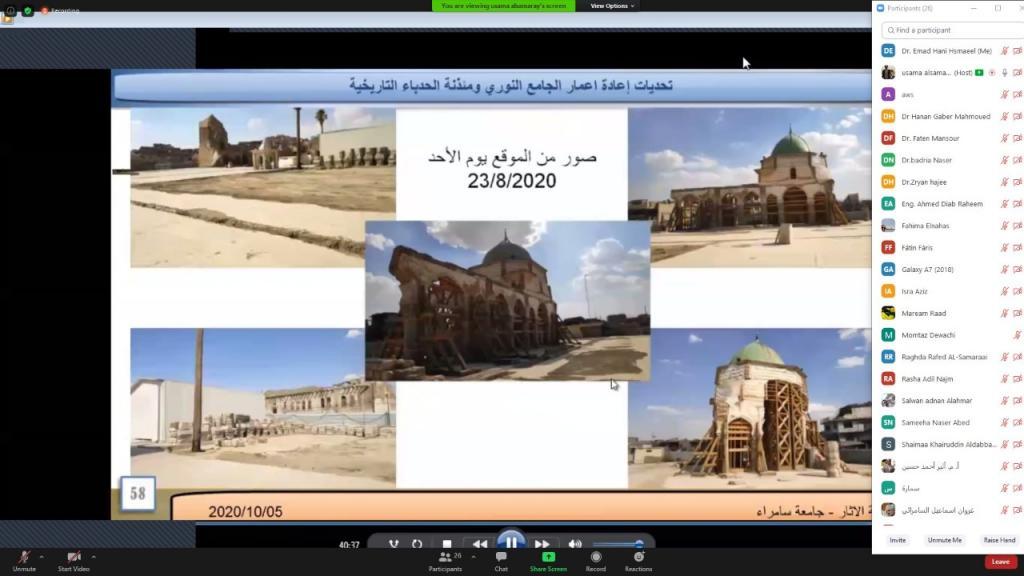
Task: Click the Invite button
Action: (x=897, y=540)
